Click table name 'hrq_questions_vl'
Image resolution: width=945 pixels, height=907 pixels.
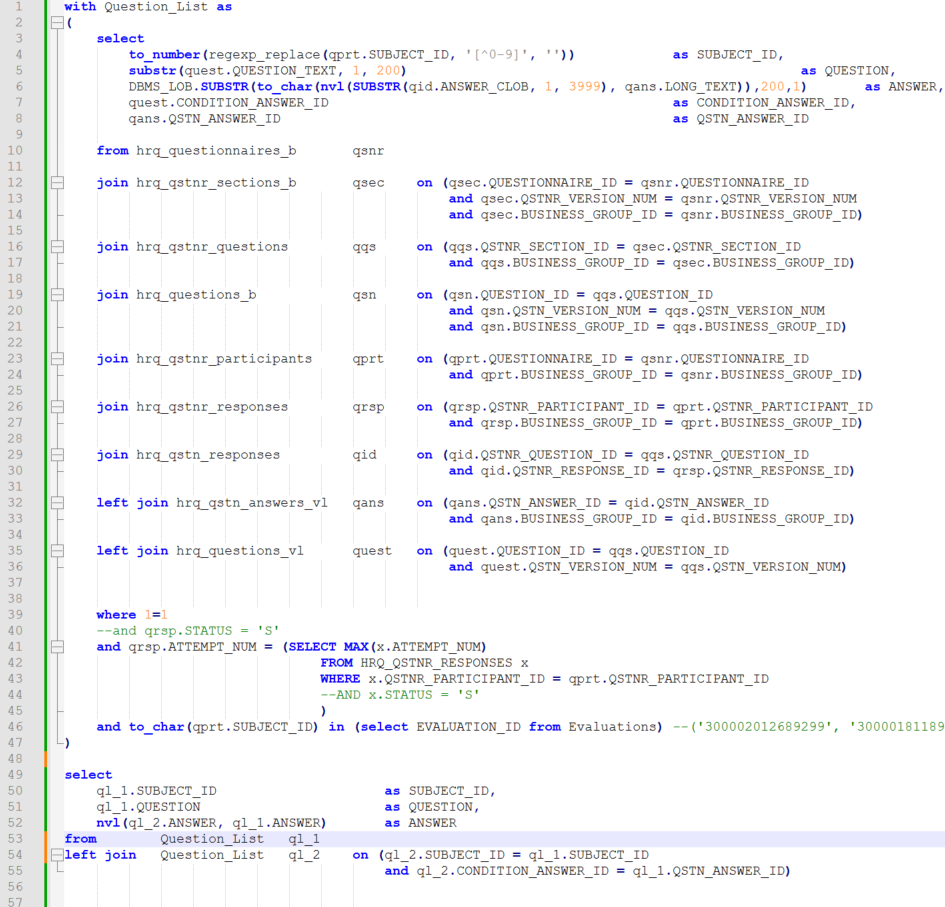240,551
